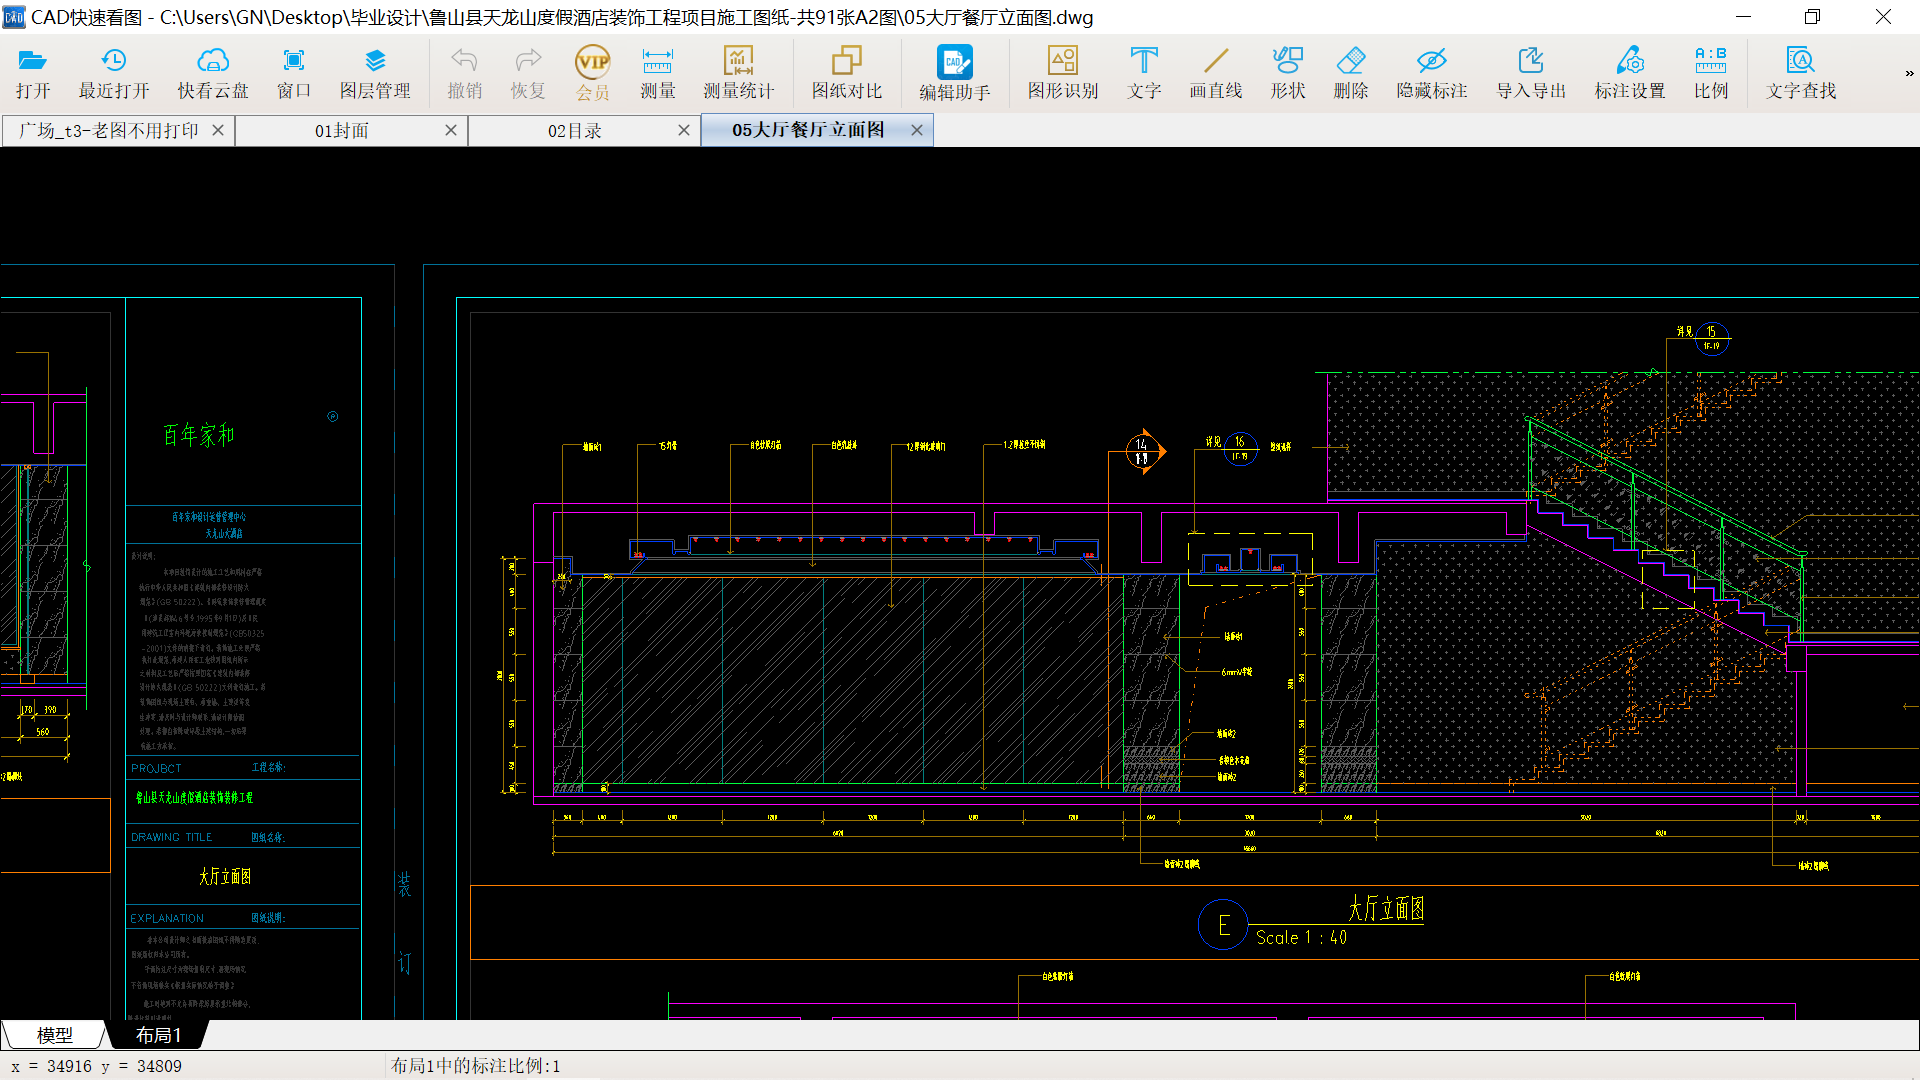Show recently opened files (最近打开)
The image size is (1920, 1080).
pos(114,73)
